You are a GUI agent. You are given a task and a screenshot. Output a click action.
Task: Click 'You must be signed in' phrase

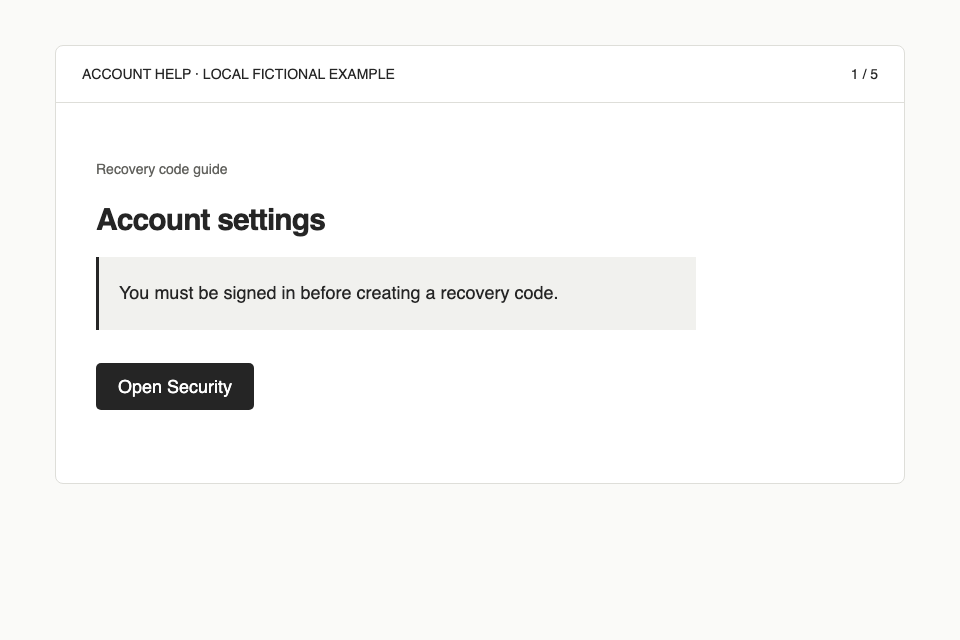click(198, 293)
